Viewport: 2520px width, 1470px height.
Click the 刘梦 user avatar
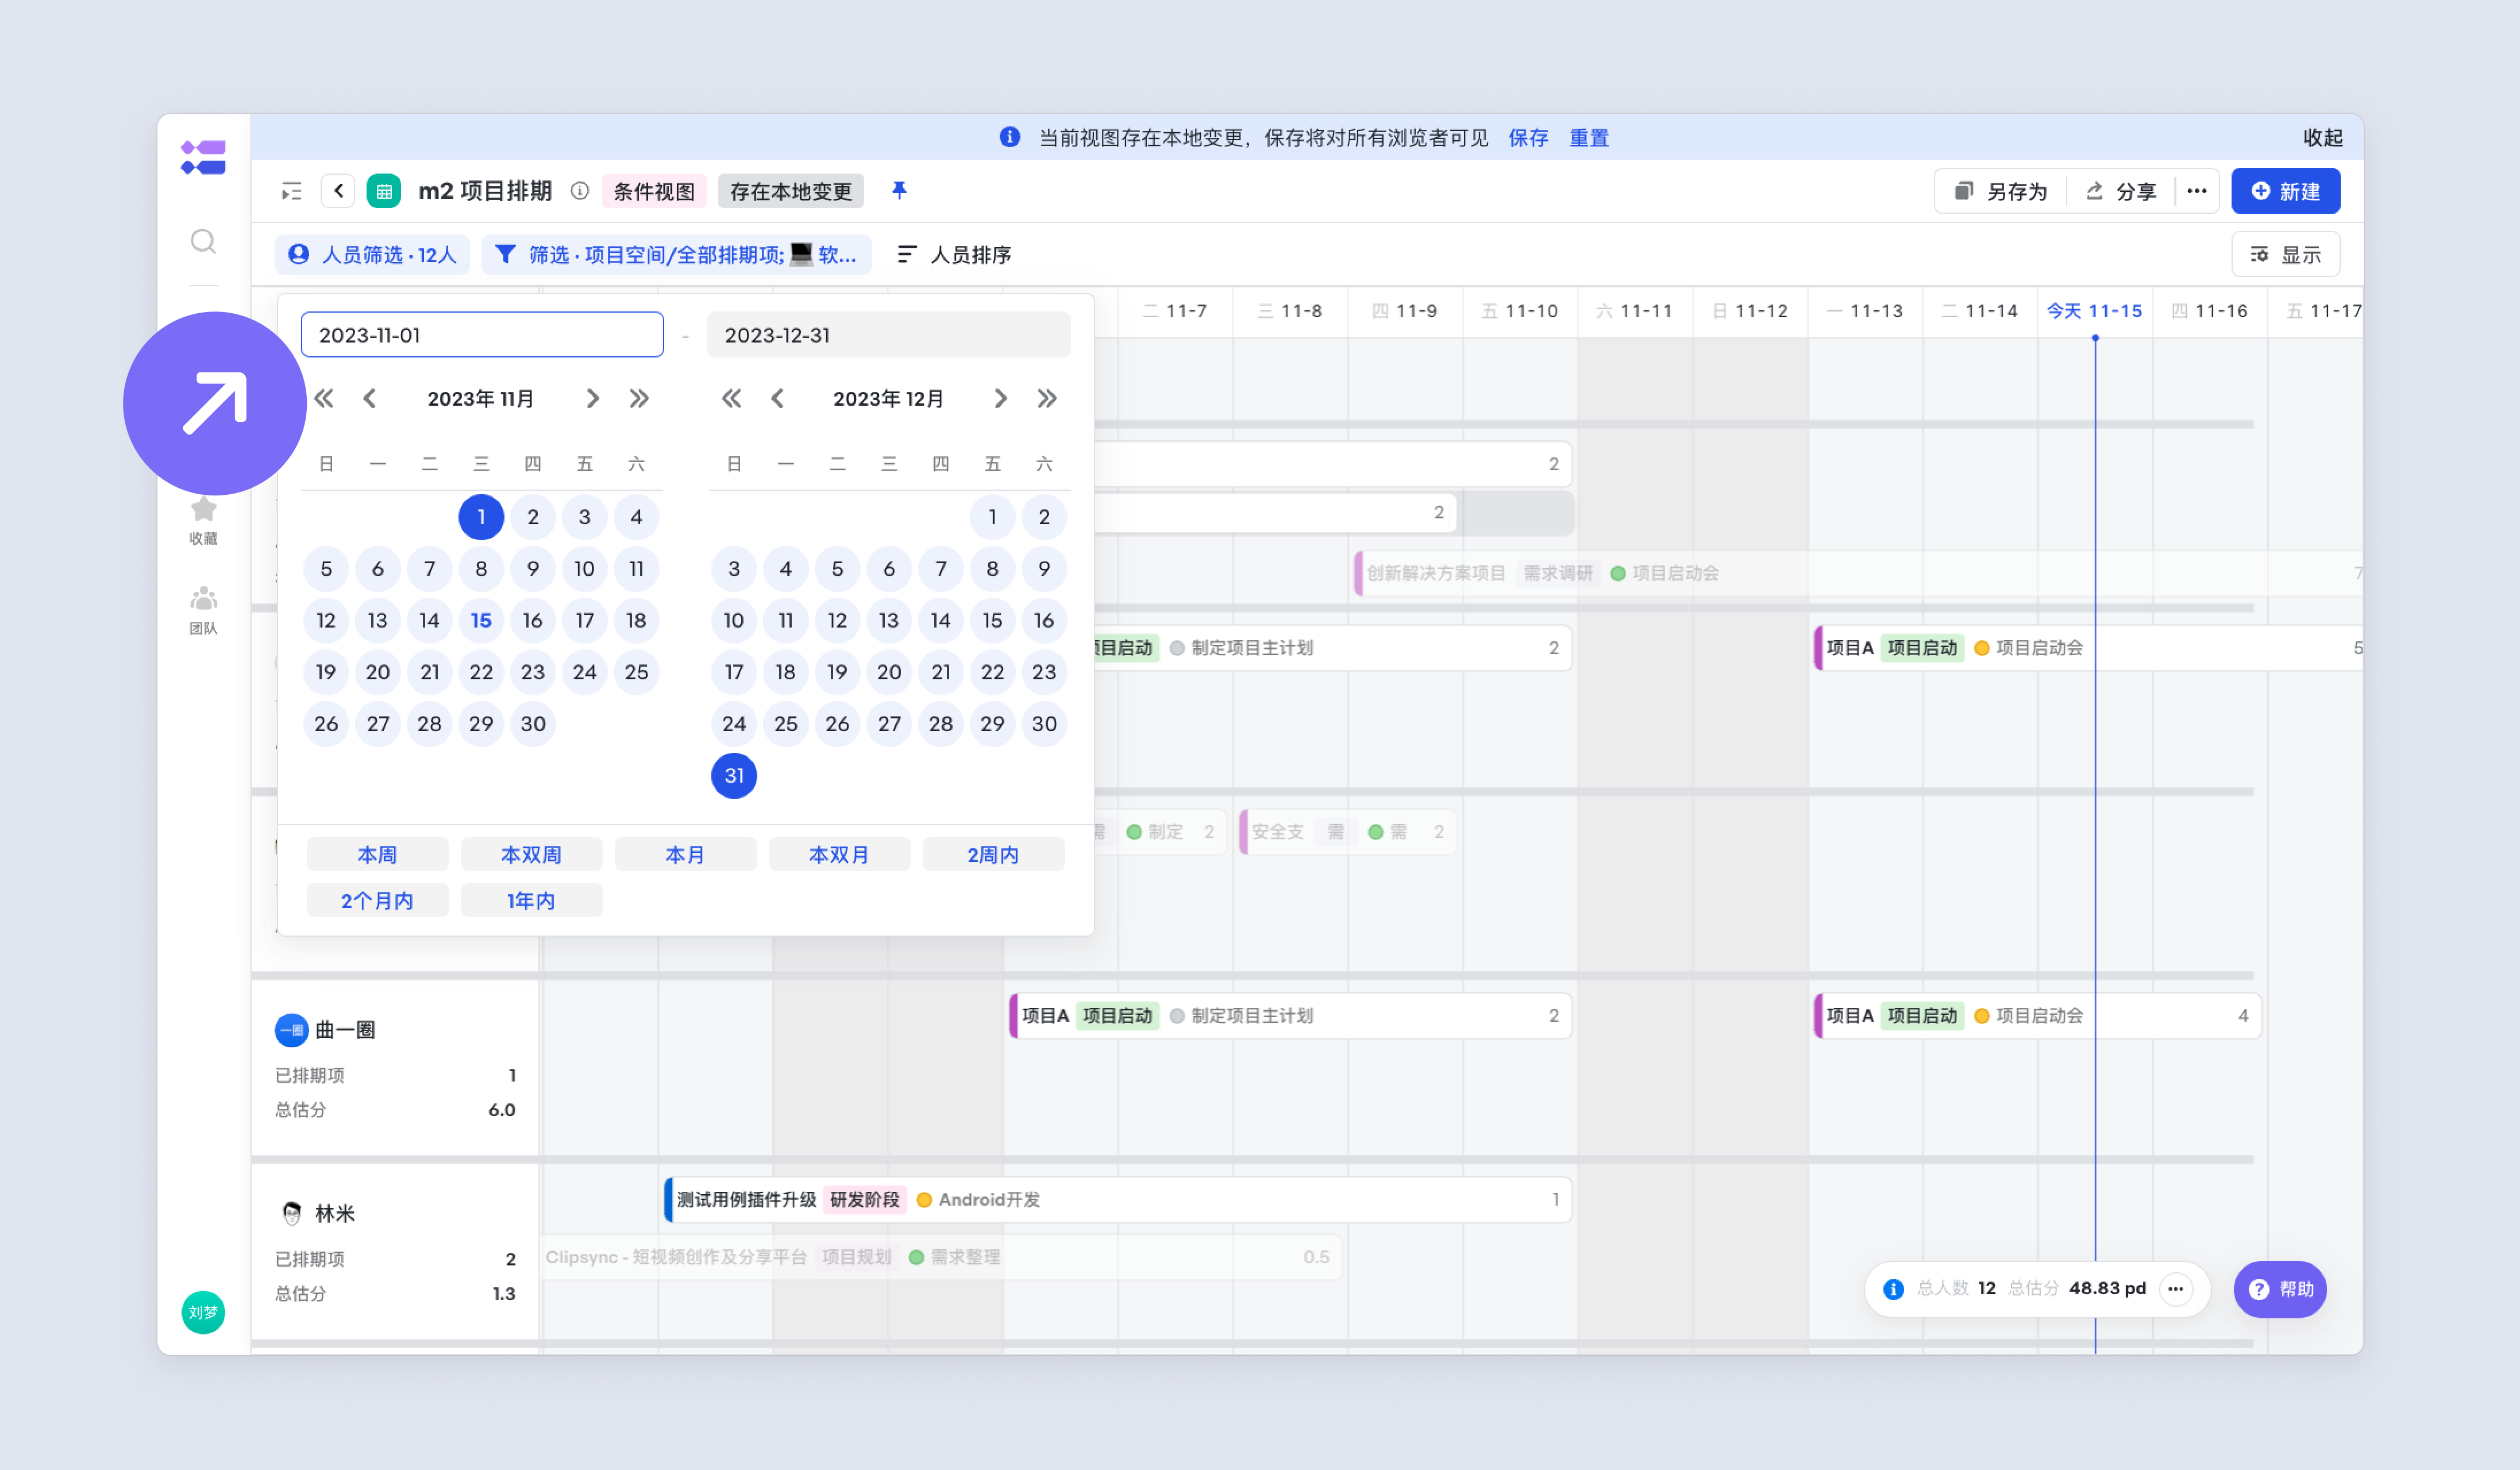point(203,1312)
